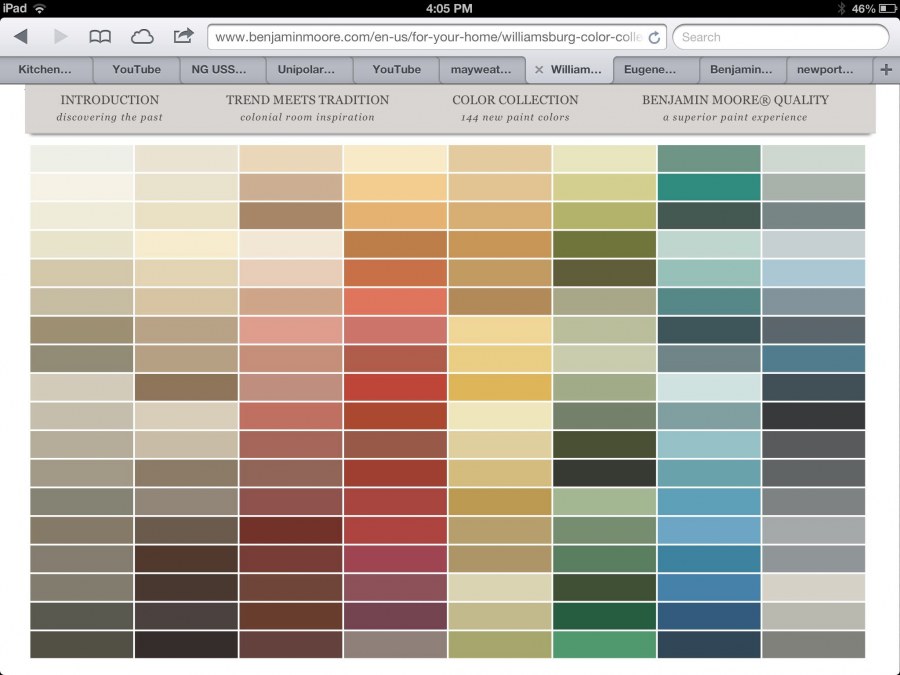This screenshot has width=900, height=675.
Task: Switch to the Kitchen tab
Action: pos(44,70)
